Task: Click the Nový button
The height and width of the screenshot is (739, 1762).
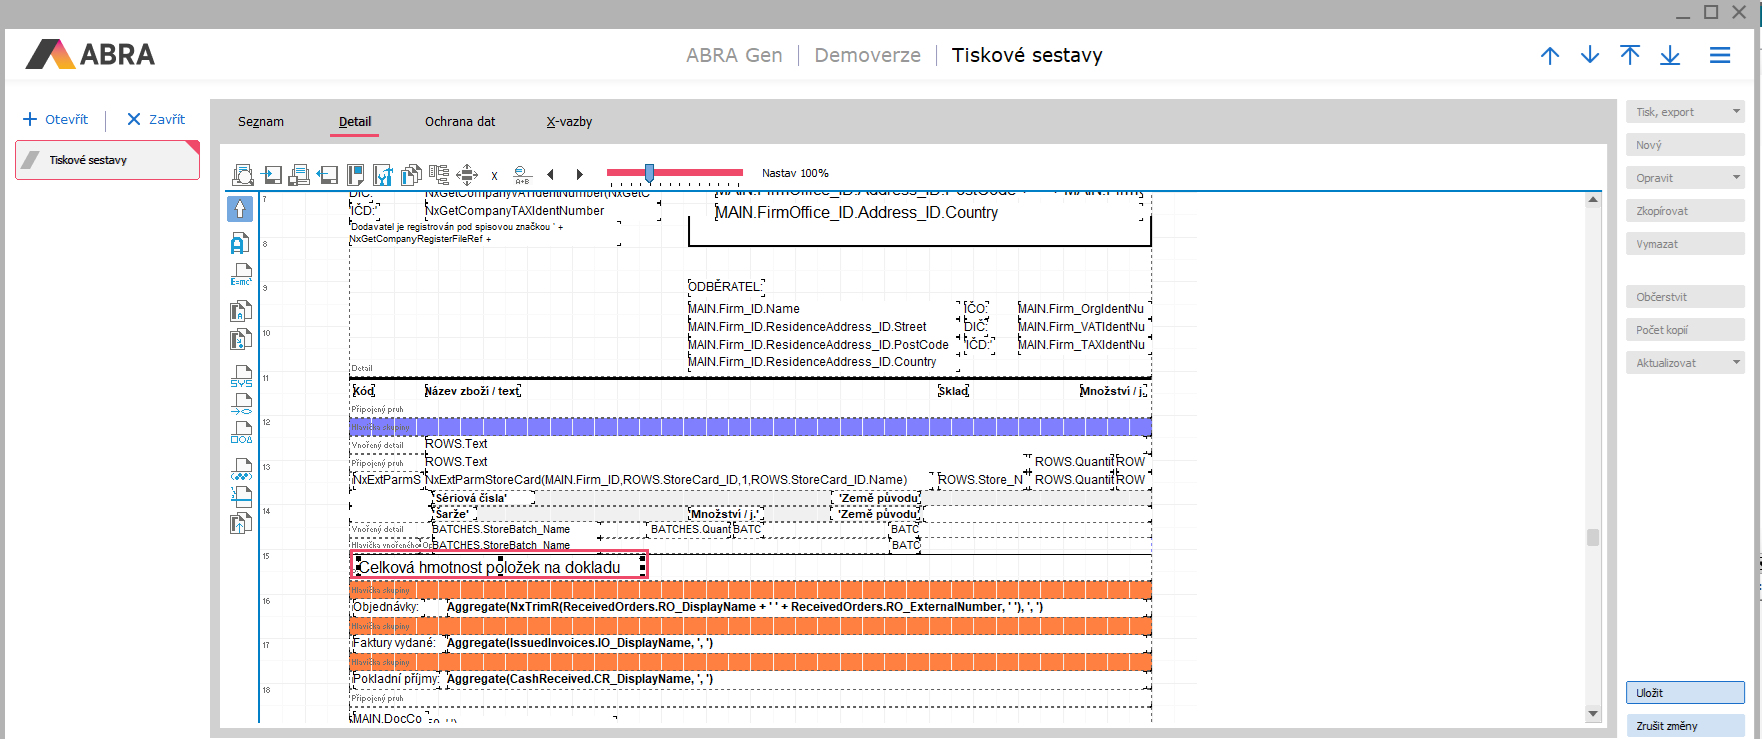Action: point(1685,145)
